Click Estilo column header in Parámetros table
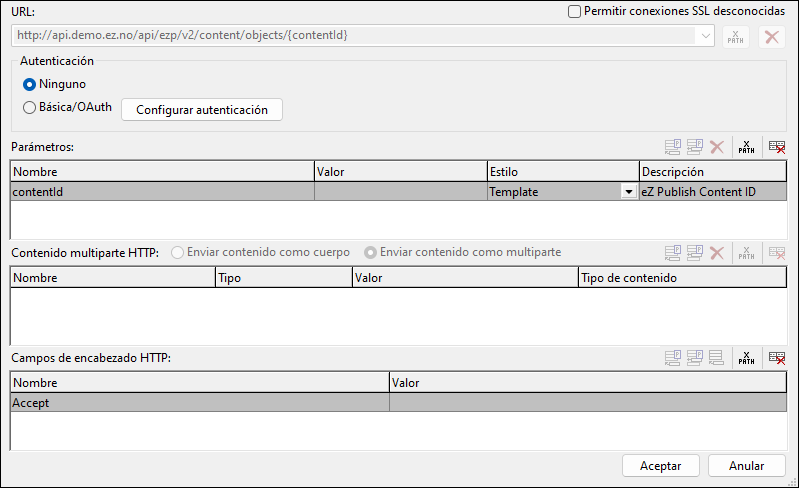 (x=563, y=172)
